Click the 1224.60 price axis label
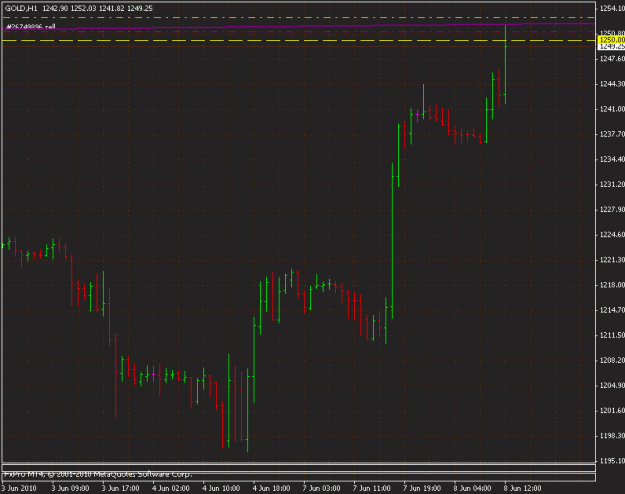The height and width of the screenshot is (494, 625). (x=612, y=235)
